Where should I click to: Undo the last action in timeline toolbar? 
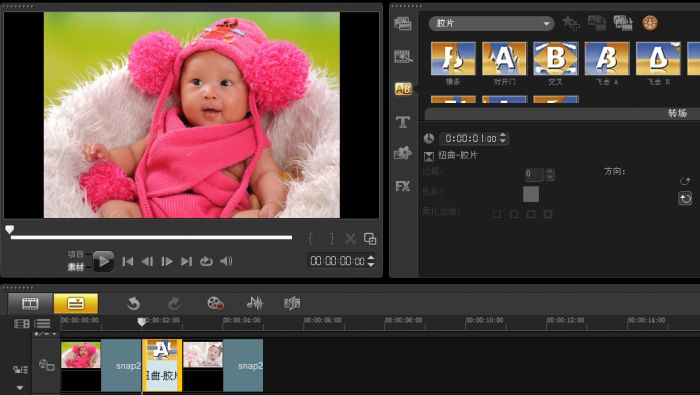point(133,304)
